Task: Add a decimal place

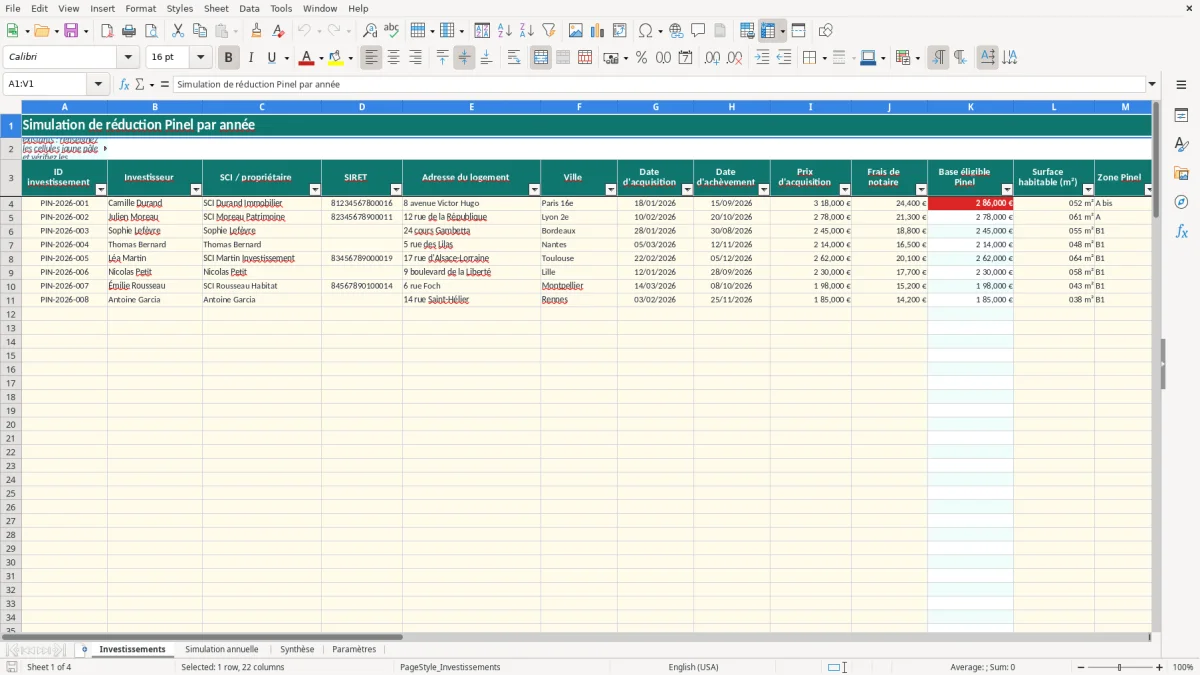Action: pyautogui.click(x=712, y=58)
